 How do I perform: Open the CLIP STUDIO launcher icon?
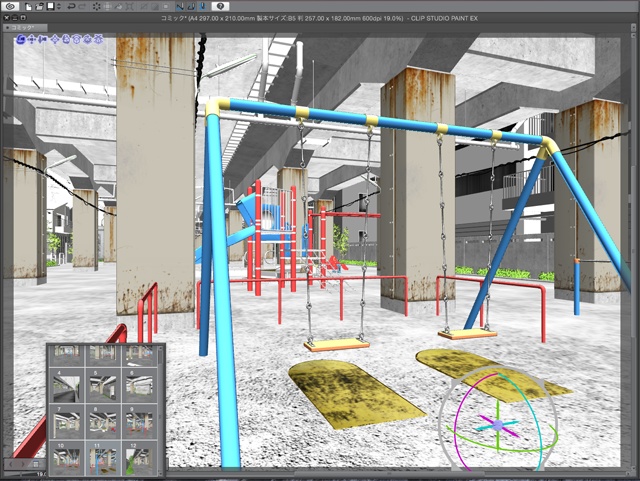(x=10, y=7)
